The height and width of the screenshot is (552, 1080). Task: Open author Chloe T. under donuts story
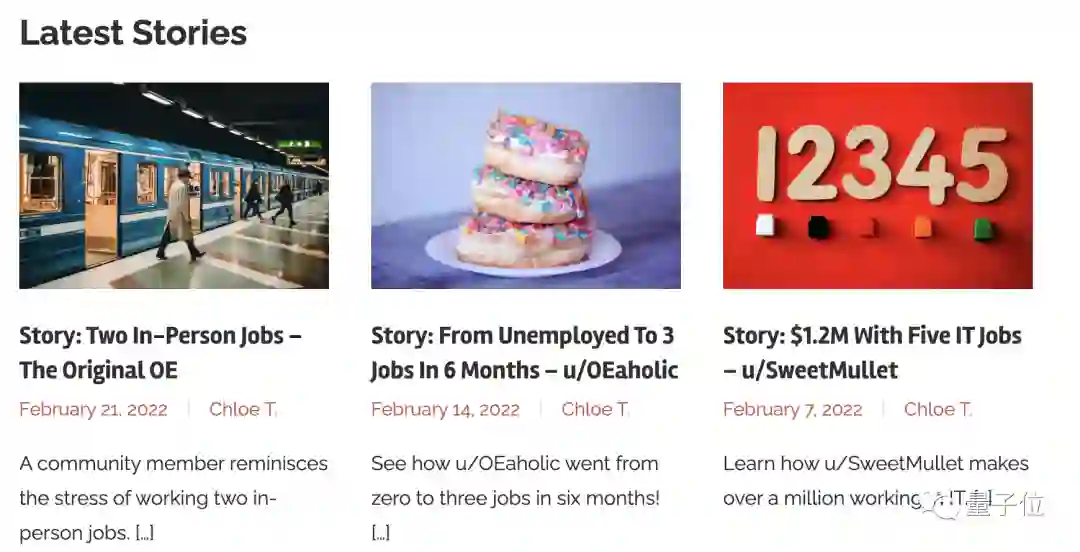point(595,409)
